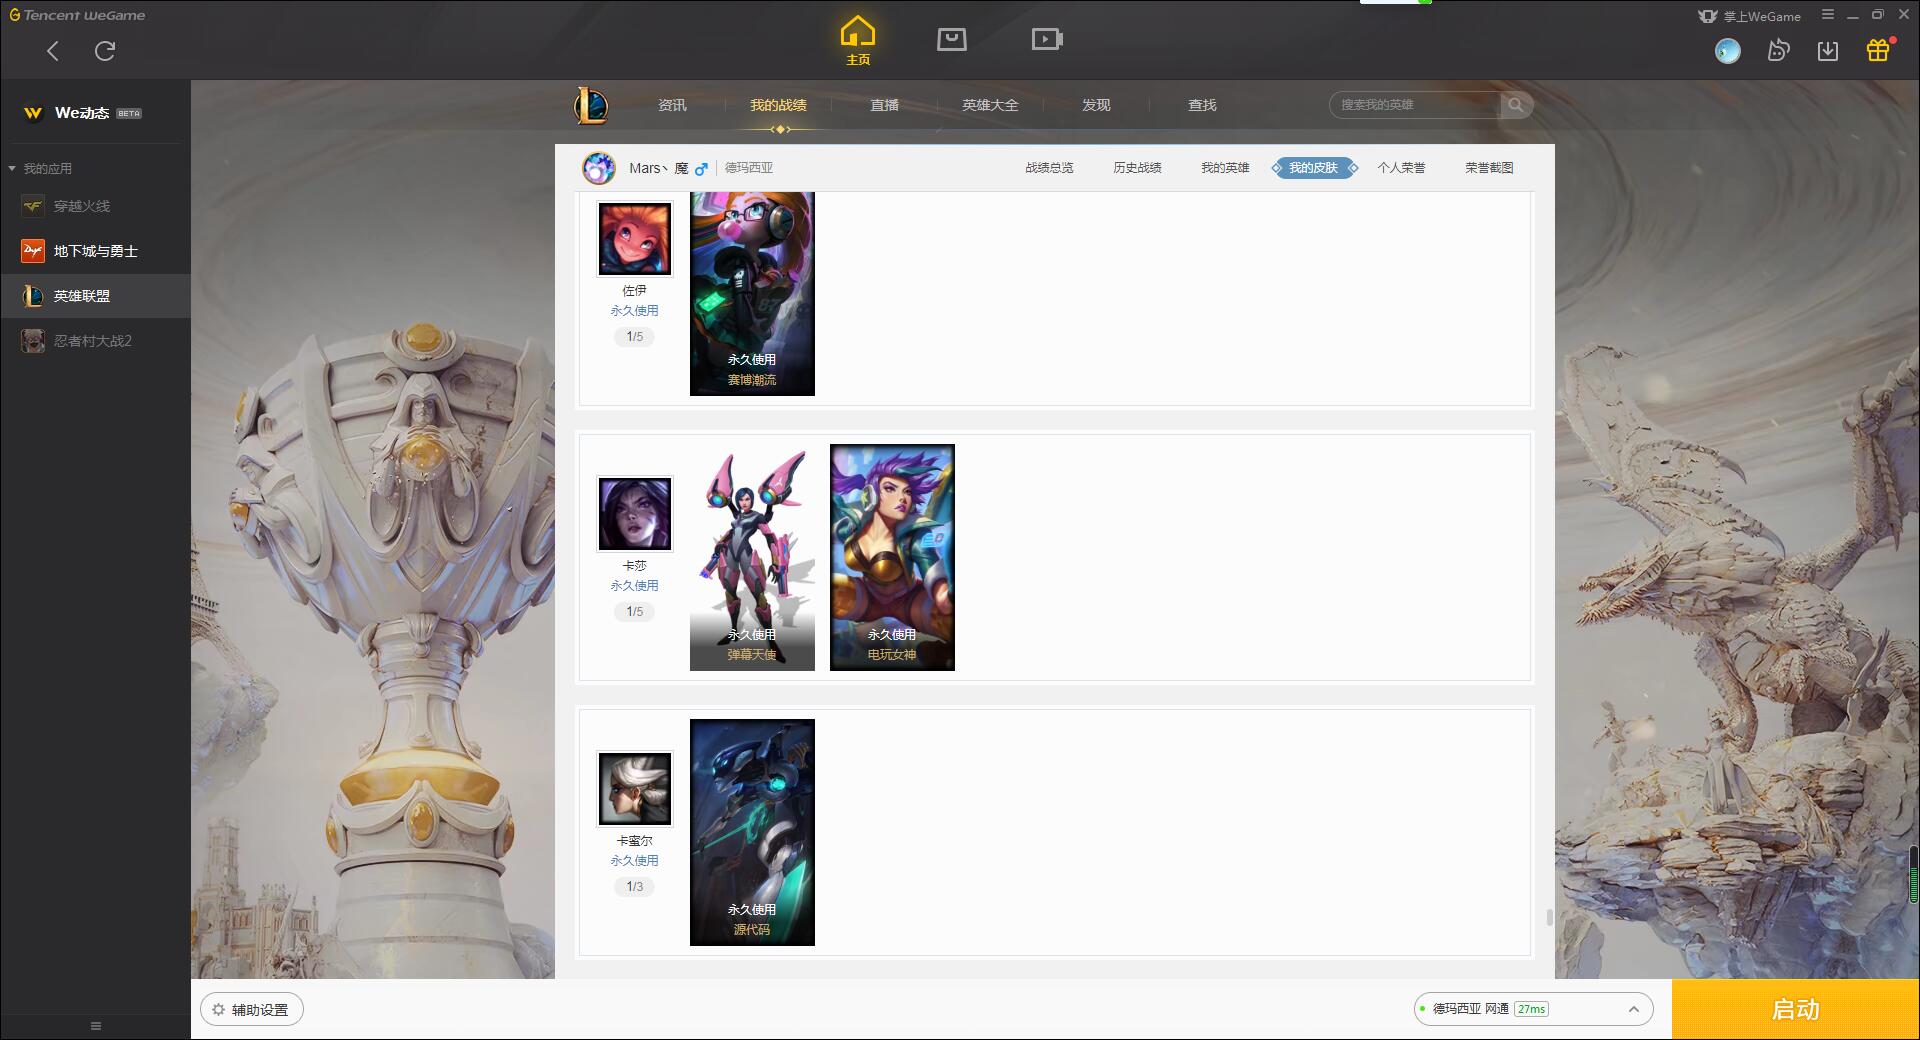The height and width of the screenshot is (1040, 1920).
Task: Click the League of Legends logo
Action: tap(591, 105)
